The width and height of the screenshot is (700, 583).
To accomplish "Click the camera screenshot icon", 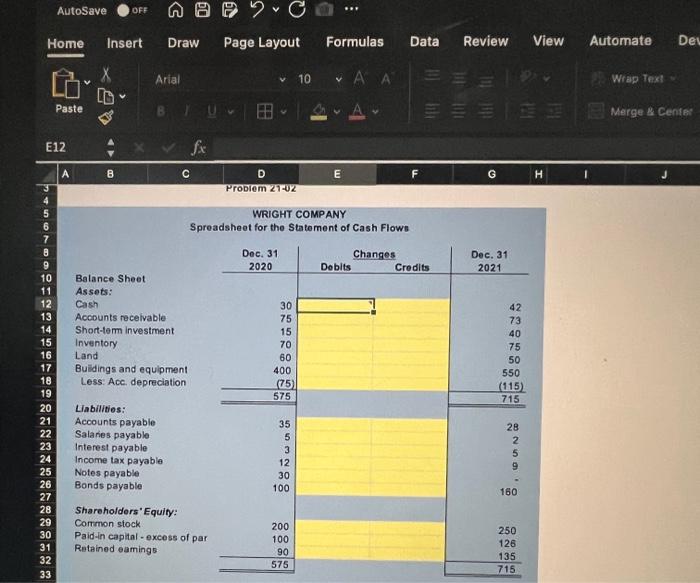I will tap(324, 9).
